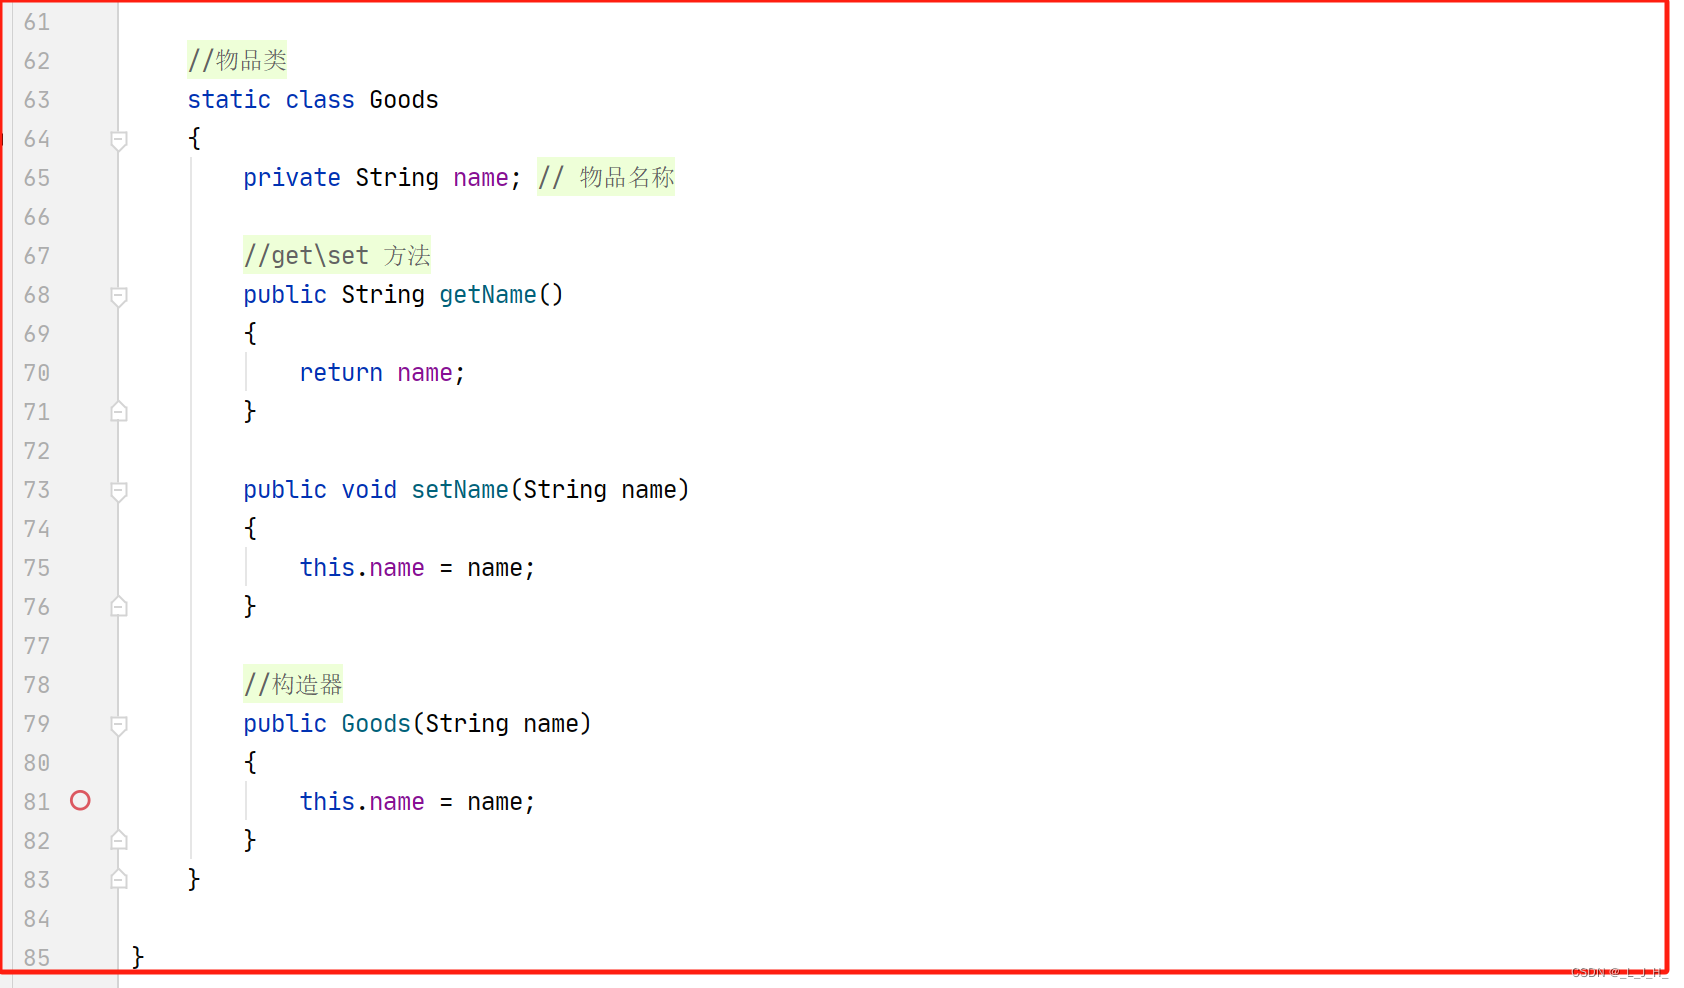Click the comment '//get\set 方法'
The height and width of the screenshot is (988, 1684).
coord(337,255)
